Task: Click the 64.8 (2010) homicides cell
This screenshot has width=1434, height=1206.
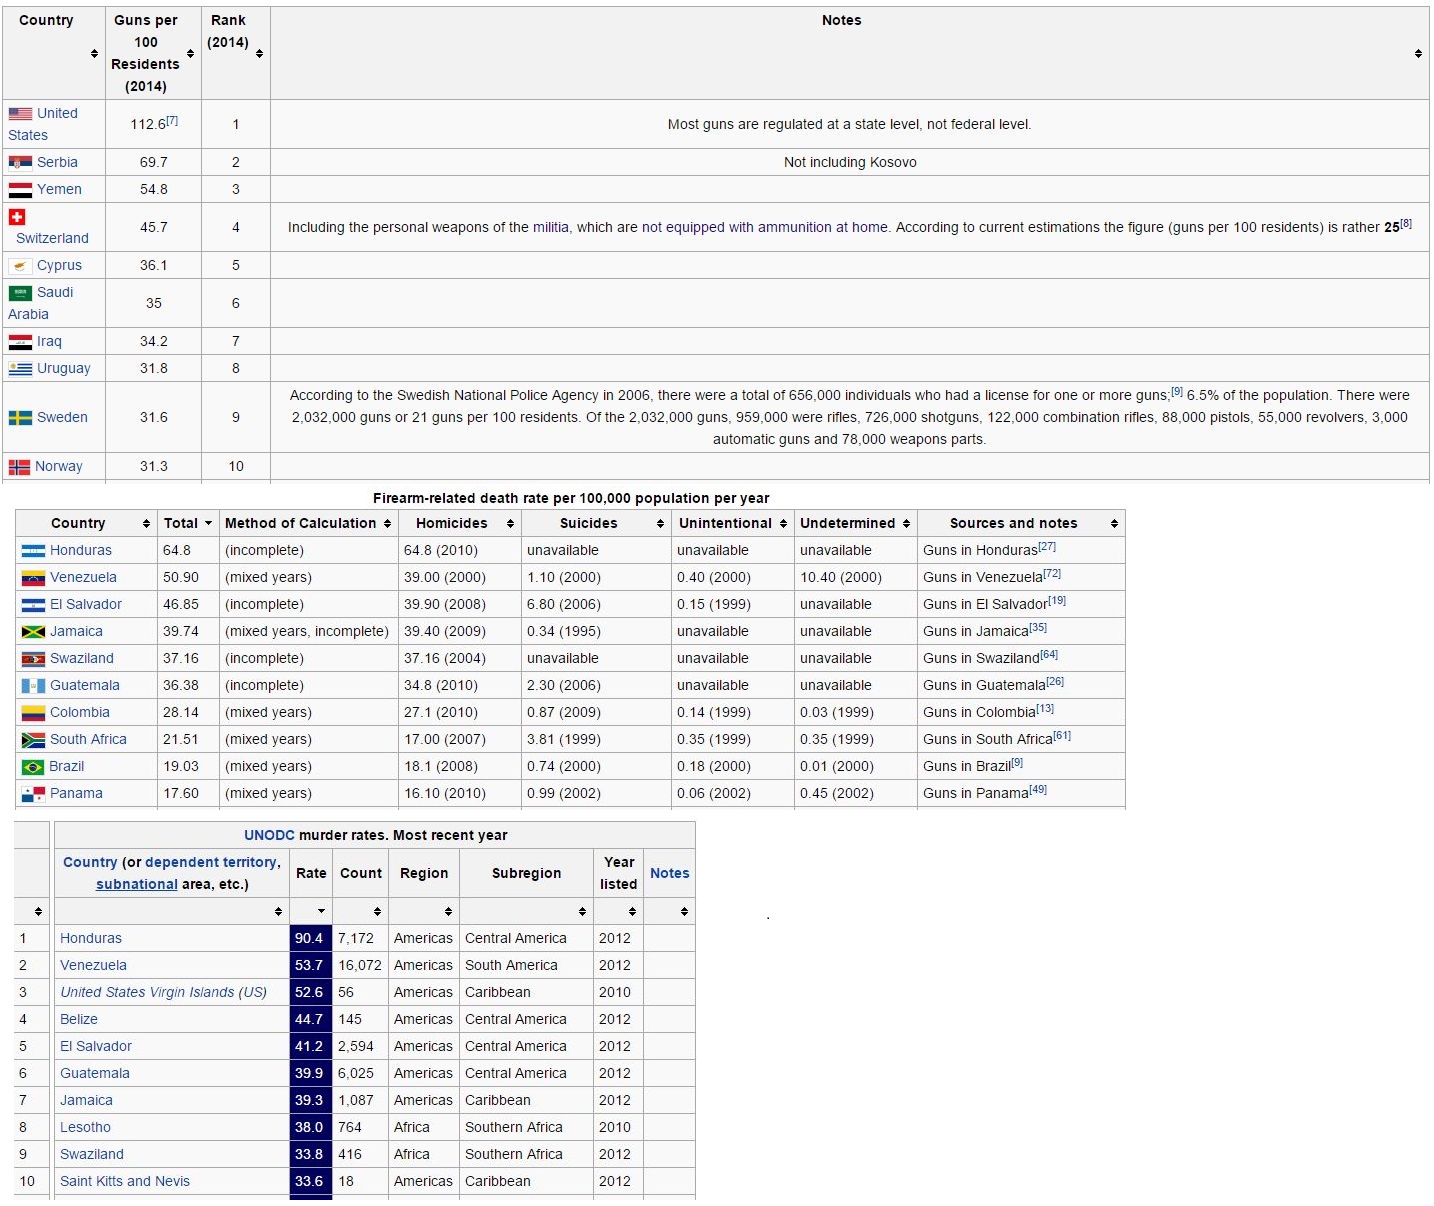Action: pos(460,550)
